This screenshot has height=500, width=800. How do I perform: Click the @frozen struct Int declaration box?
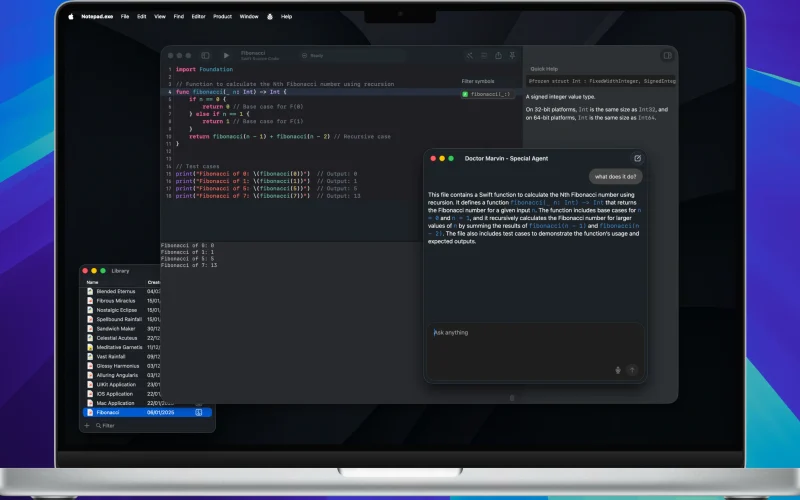click(x=601, y=81)
